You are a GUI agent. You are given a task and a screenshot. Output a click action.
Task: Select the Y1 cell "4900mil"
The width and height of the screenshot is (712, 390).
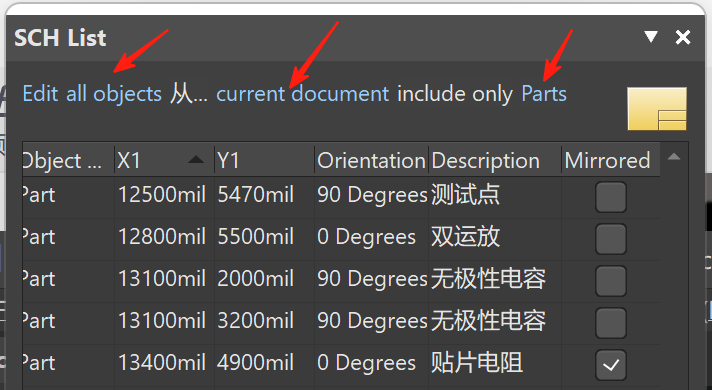tap(264, 365)
